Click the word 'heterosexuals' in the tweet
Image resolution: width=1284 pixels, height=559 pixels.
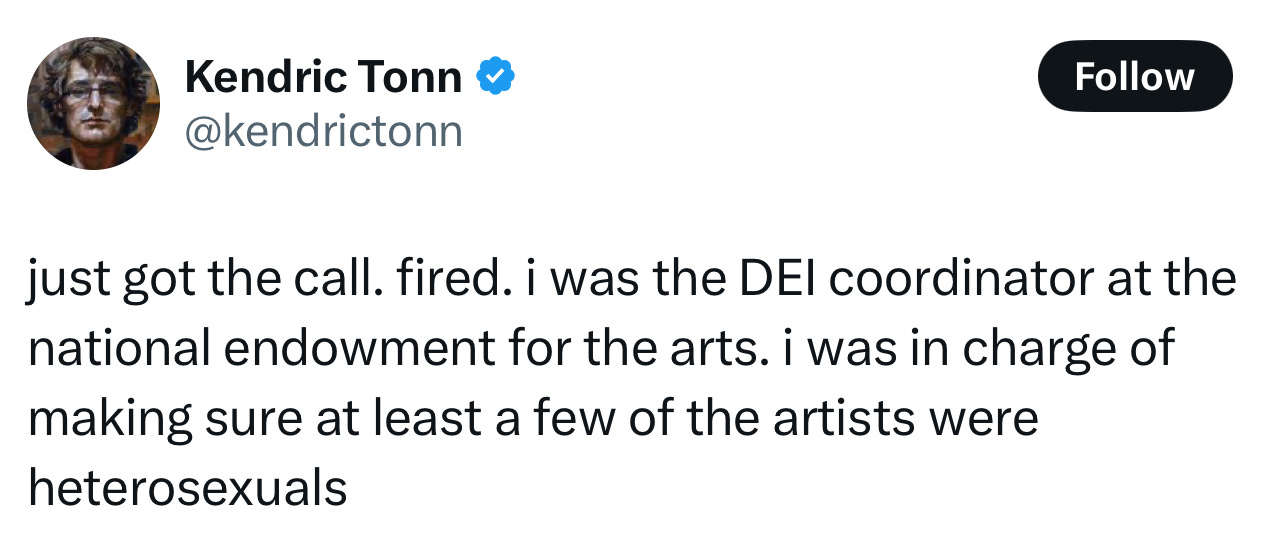(187, 488)
